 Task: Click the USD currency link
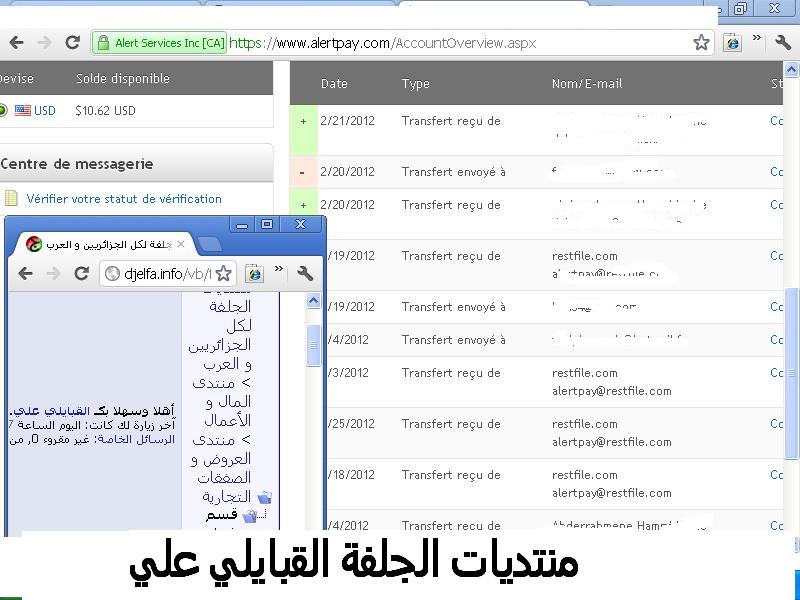click(45, 111)
